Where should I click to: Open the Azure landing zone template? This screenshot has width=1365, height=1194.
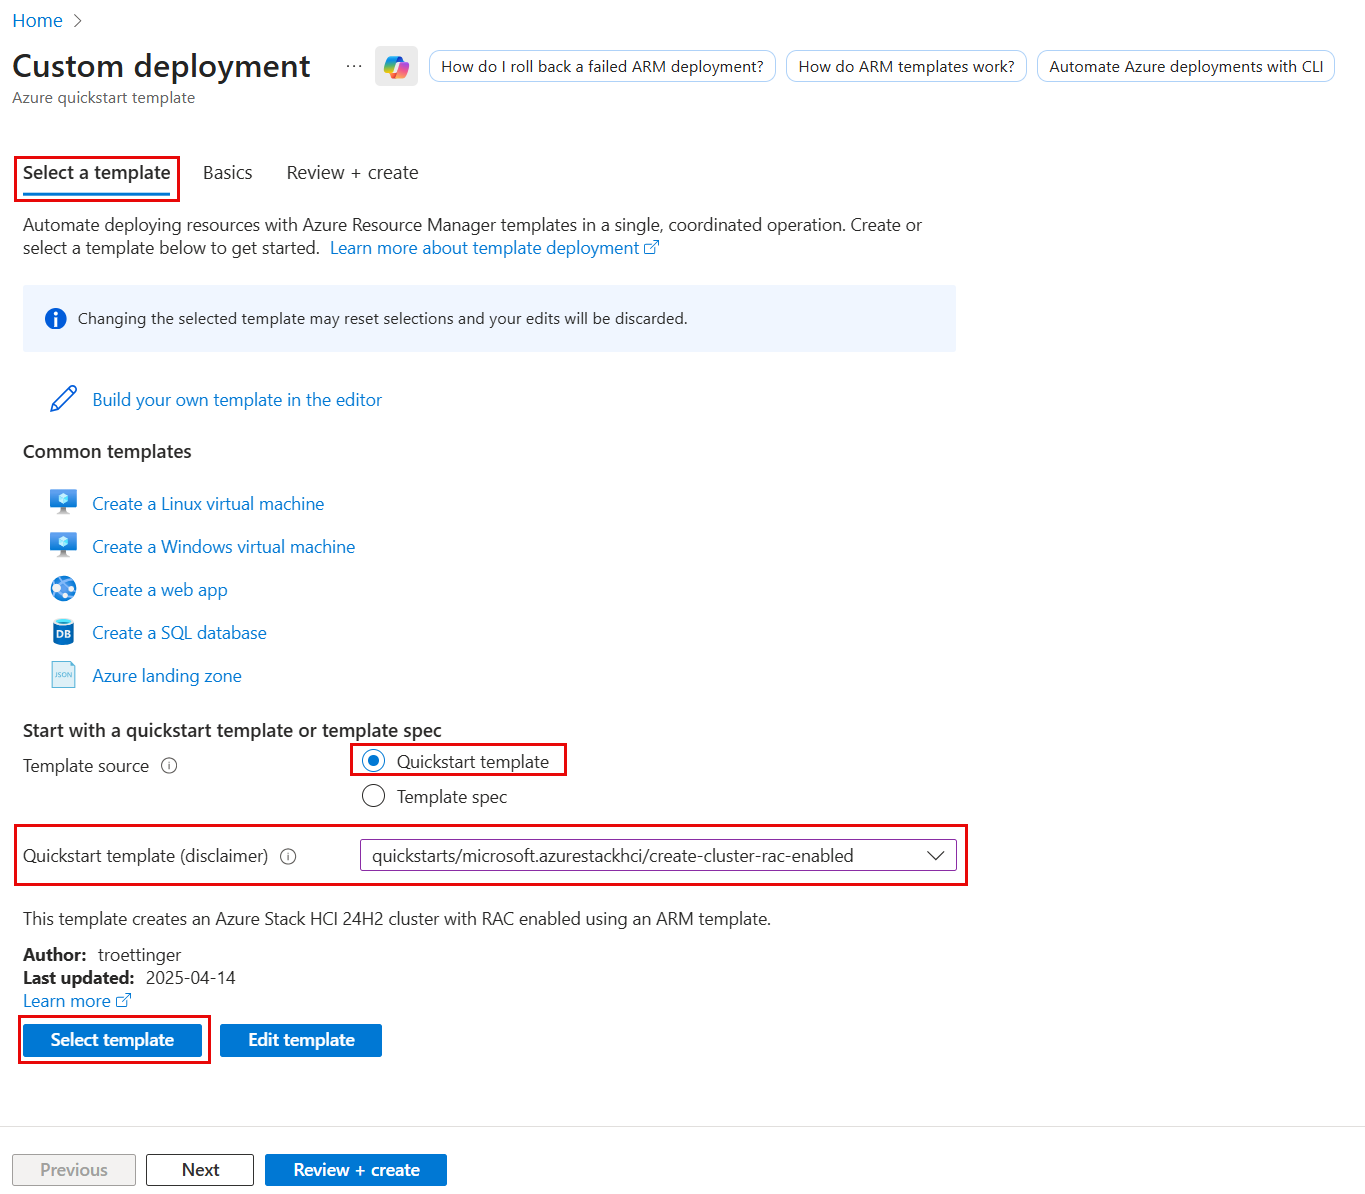167,676
